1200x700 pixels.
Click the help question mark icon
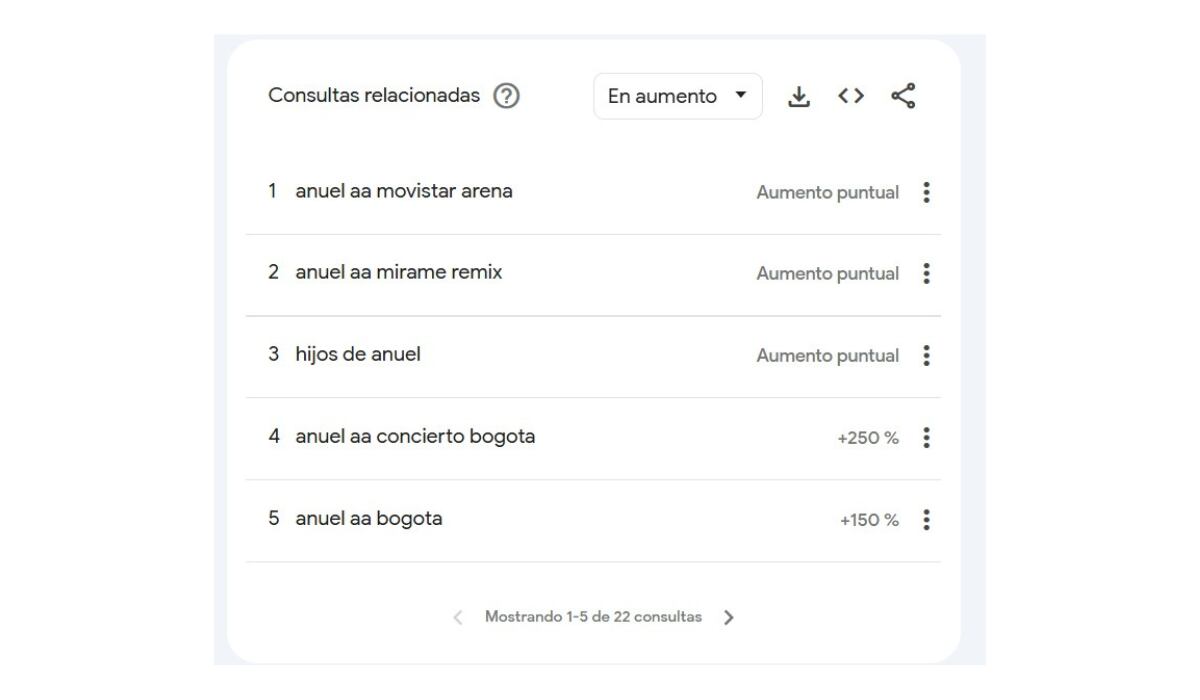(509, 95)
